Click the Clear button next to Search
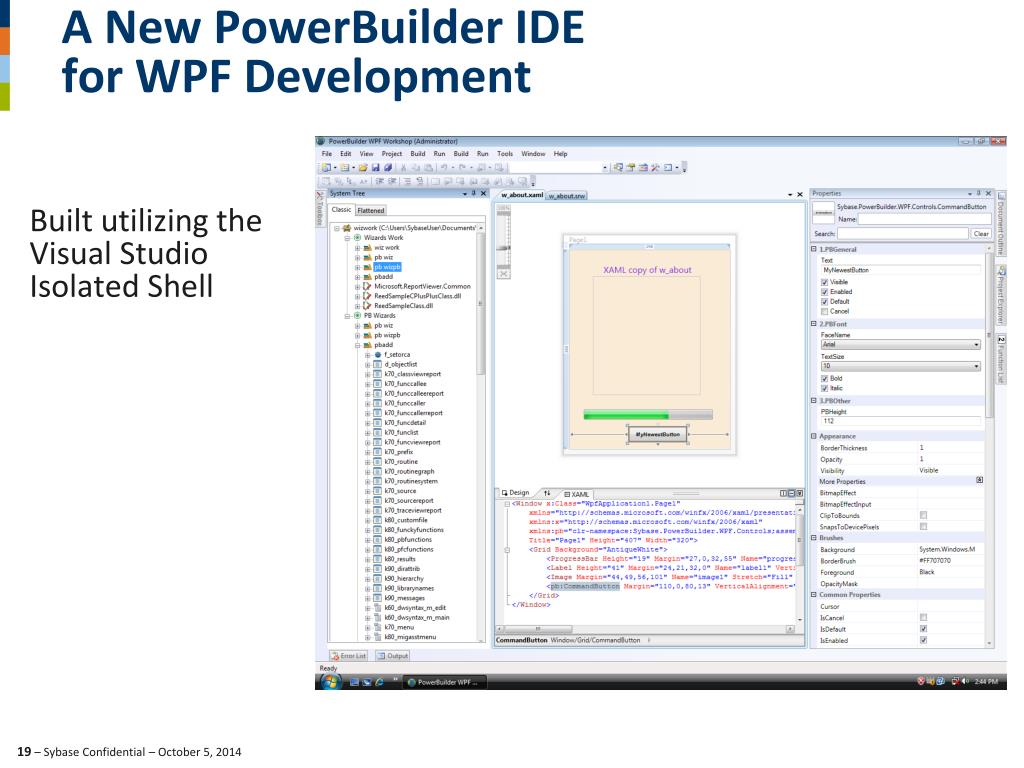 [981, 234]
